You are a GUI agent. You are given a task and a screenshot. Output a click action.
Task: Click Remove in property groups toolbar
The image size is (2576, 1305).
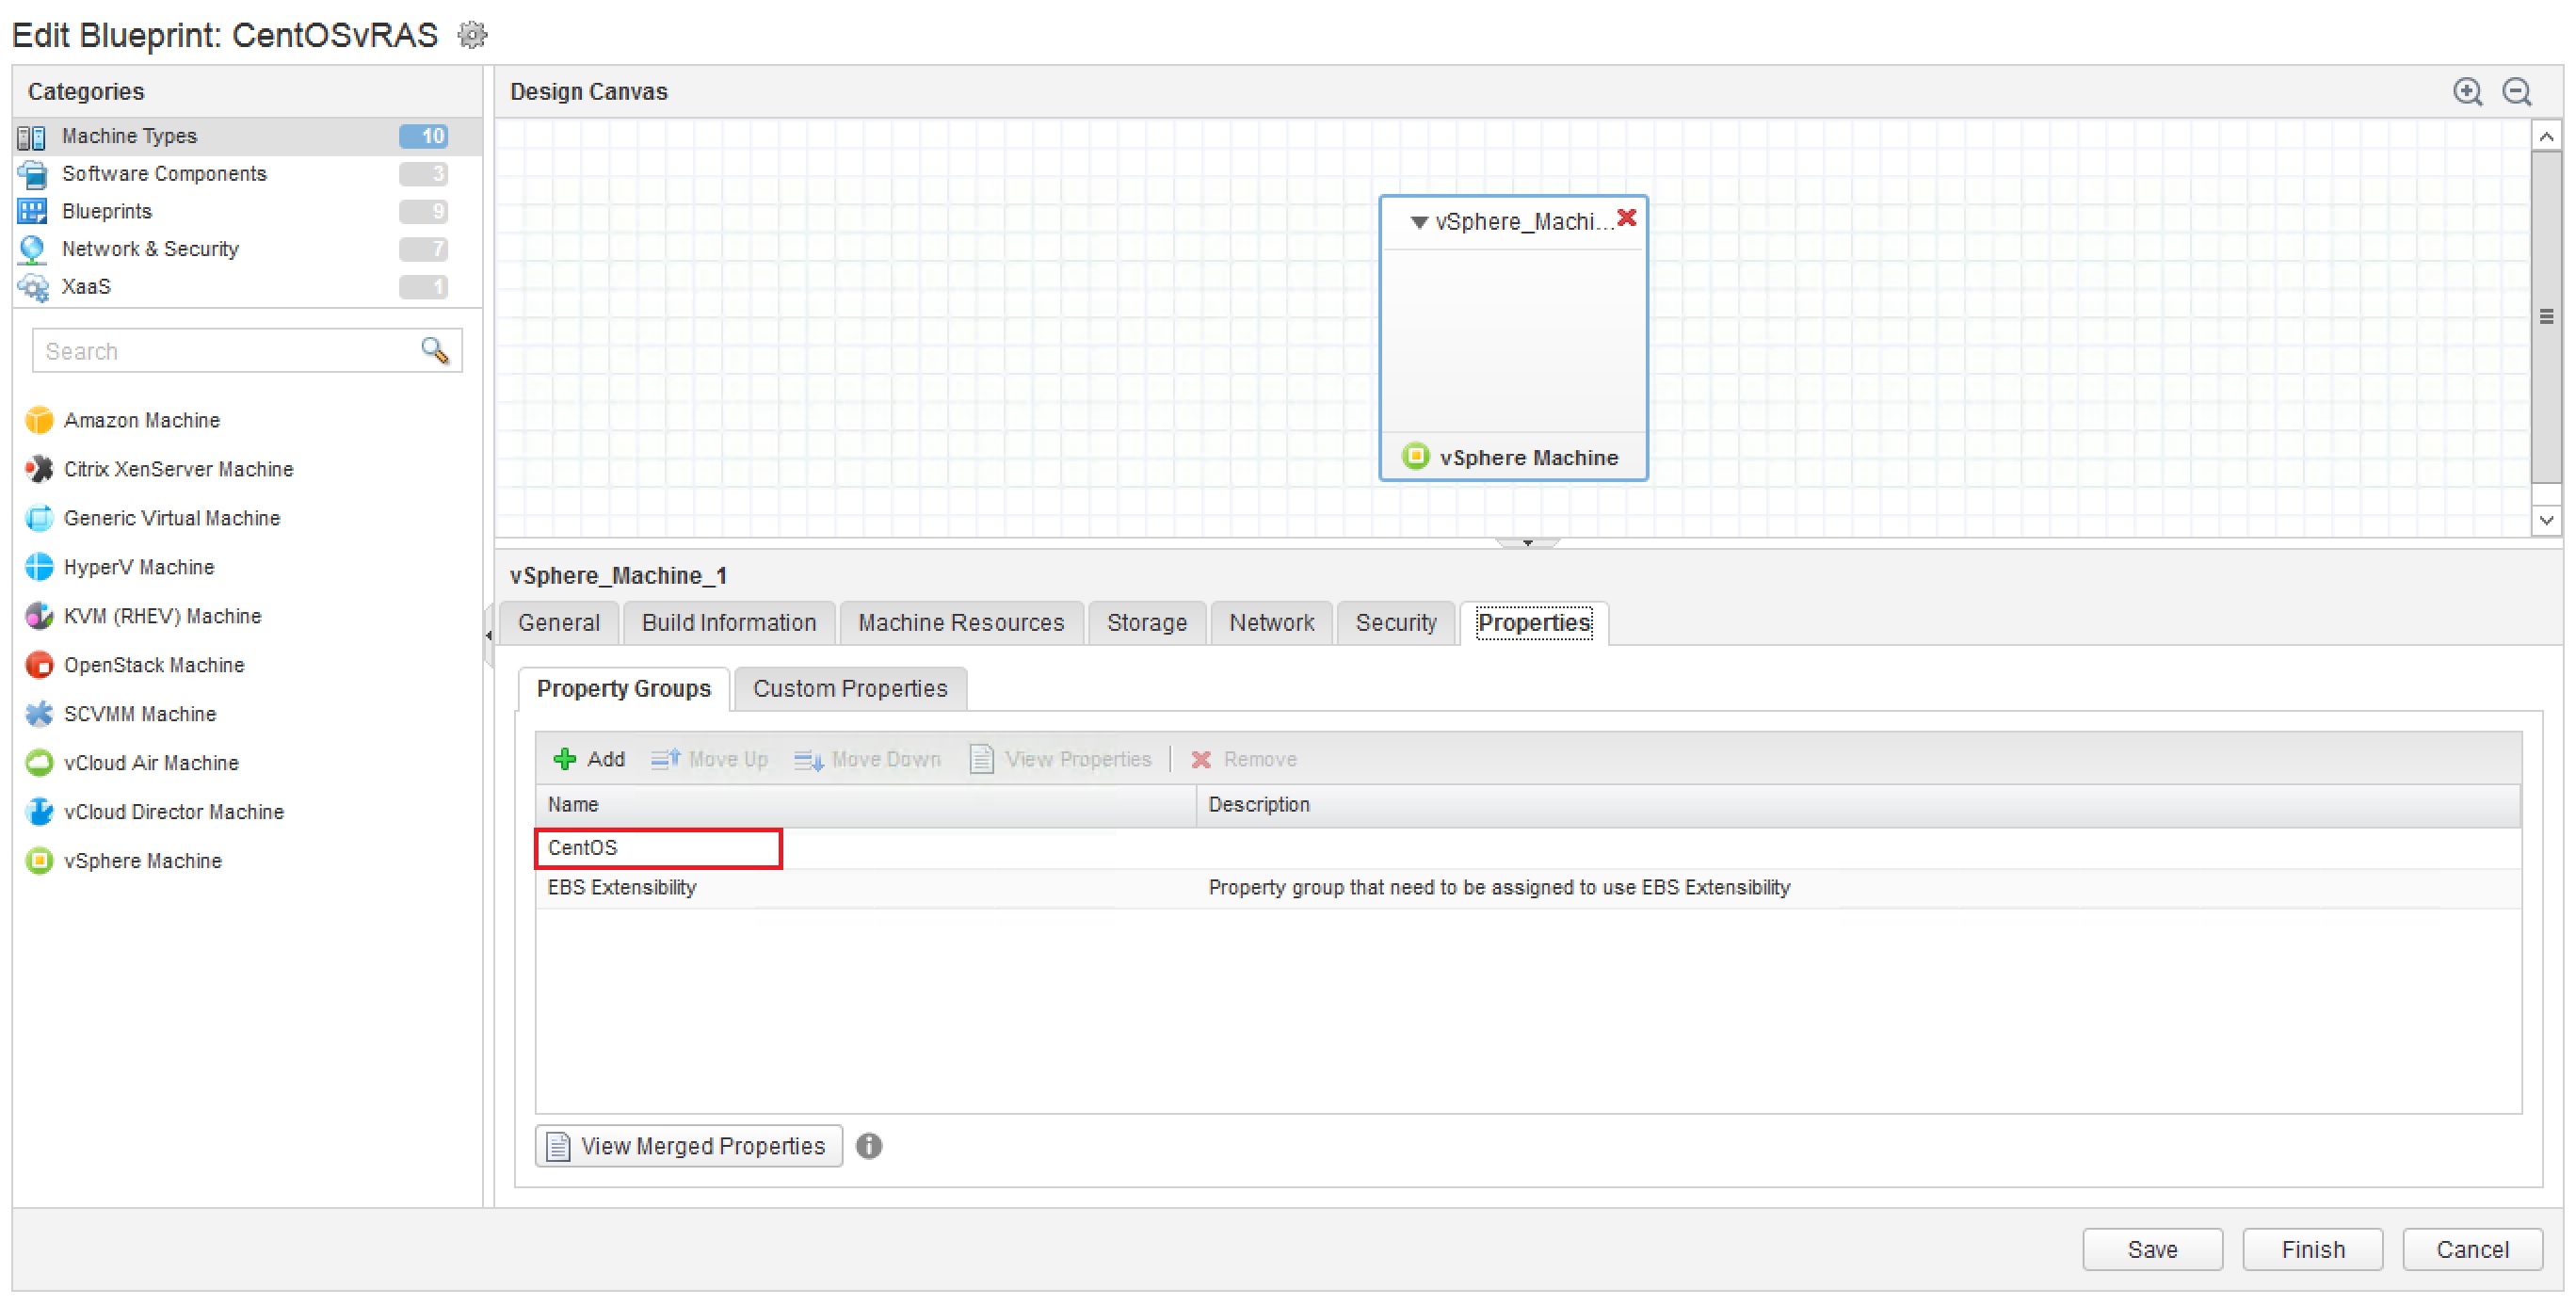[x=1243, y=759]
